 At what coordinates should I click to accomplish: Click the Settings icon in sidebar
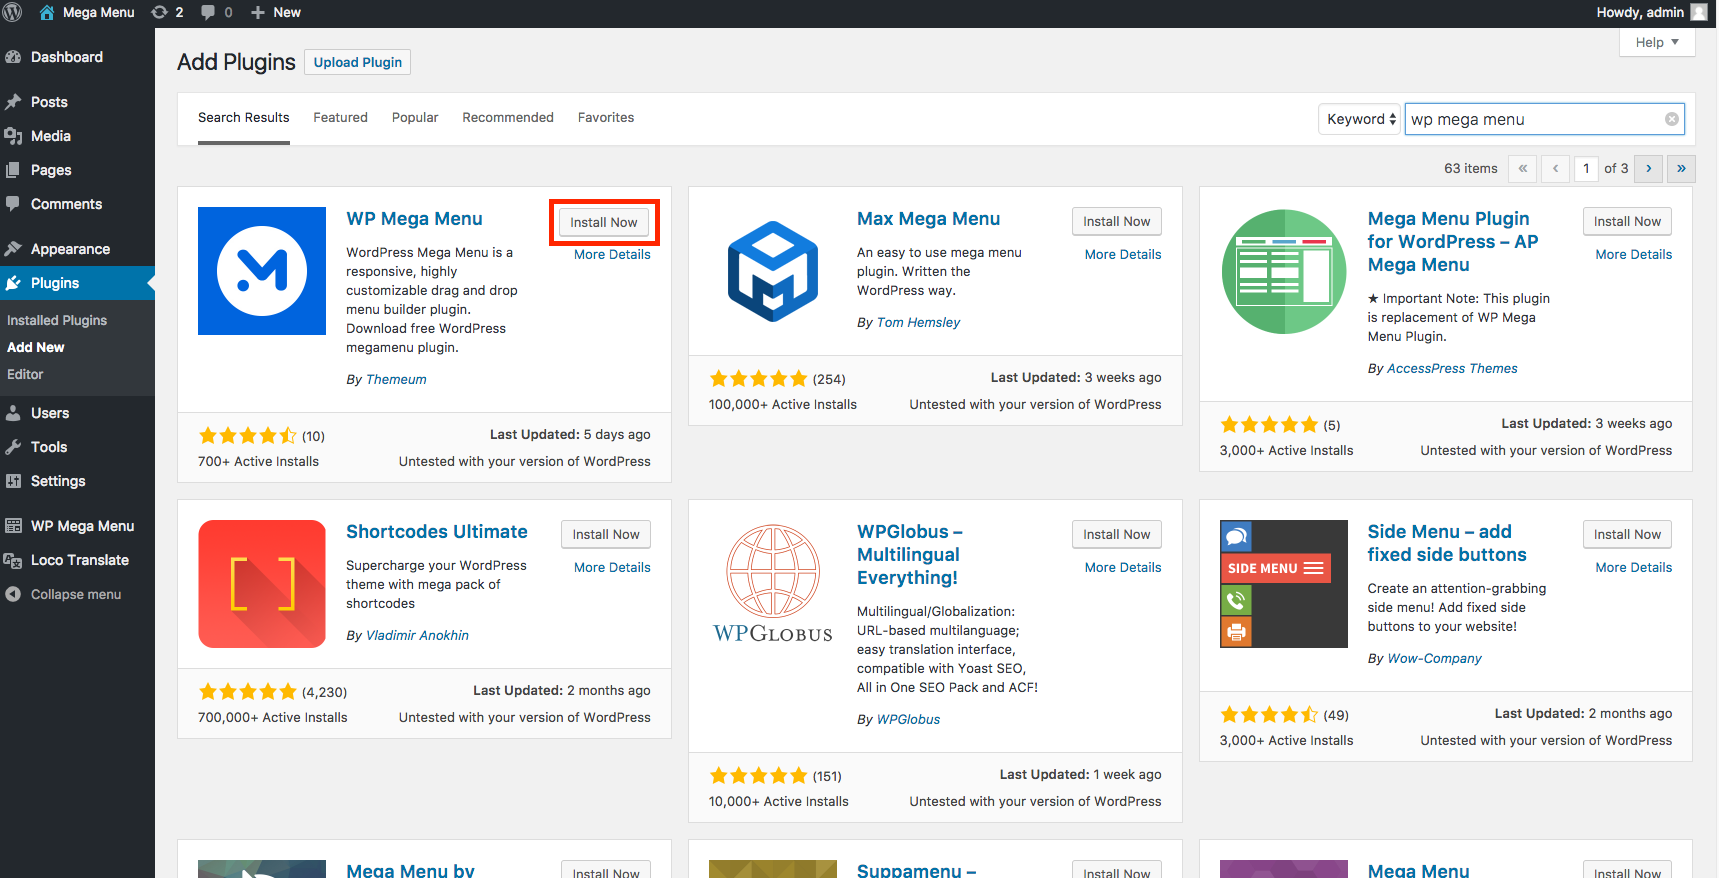13,481
